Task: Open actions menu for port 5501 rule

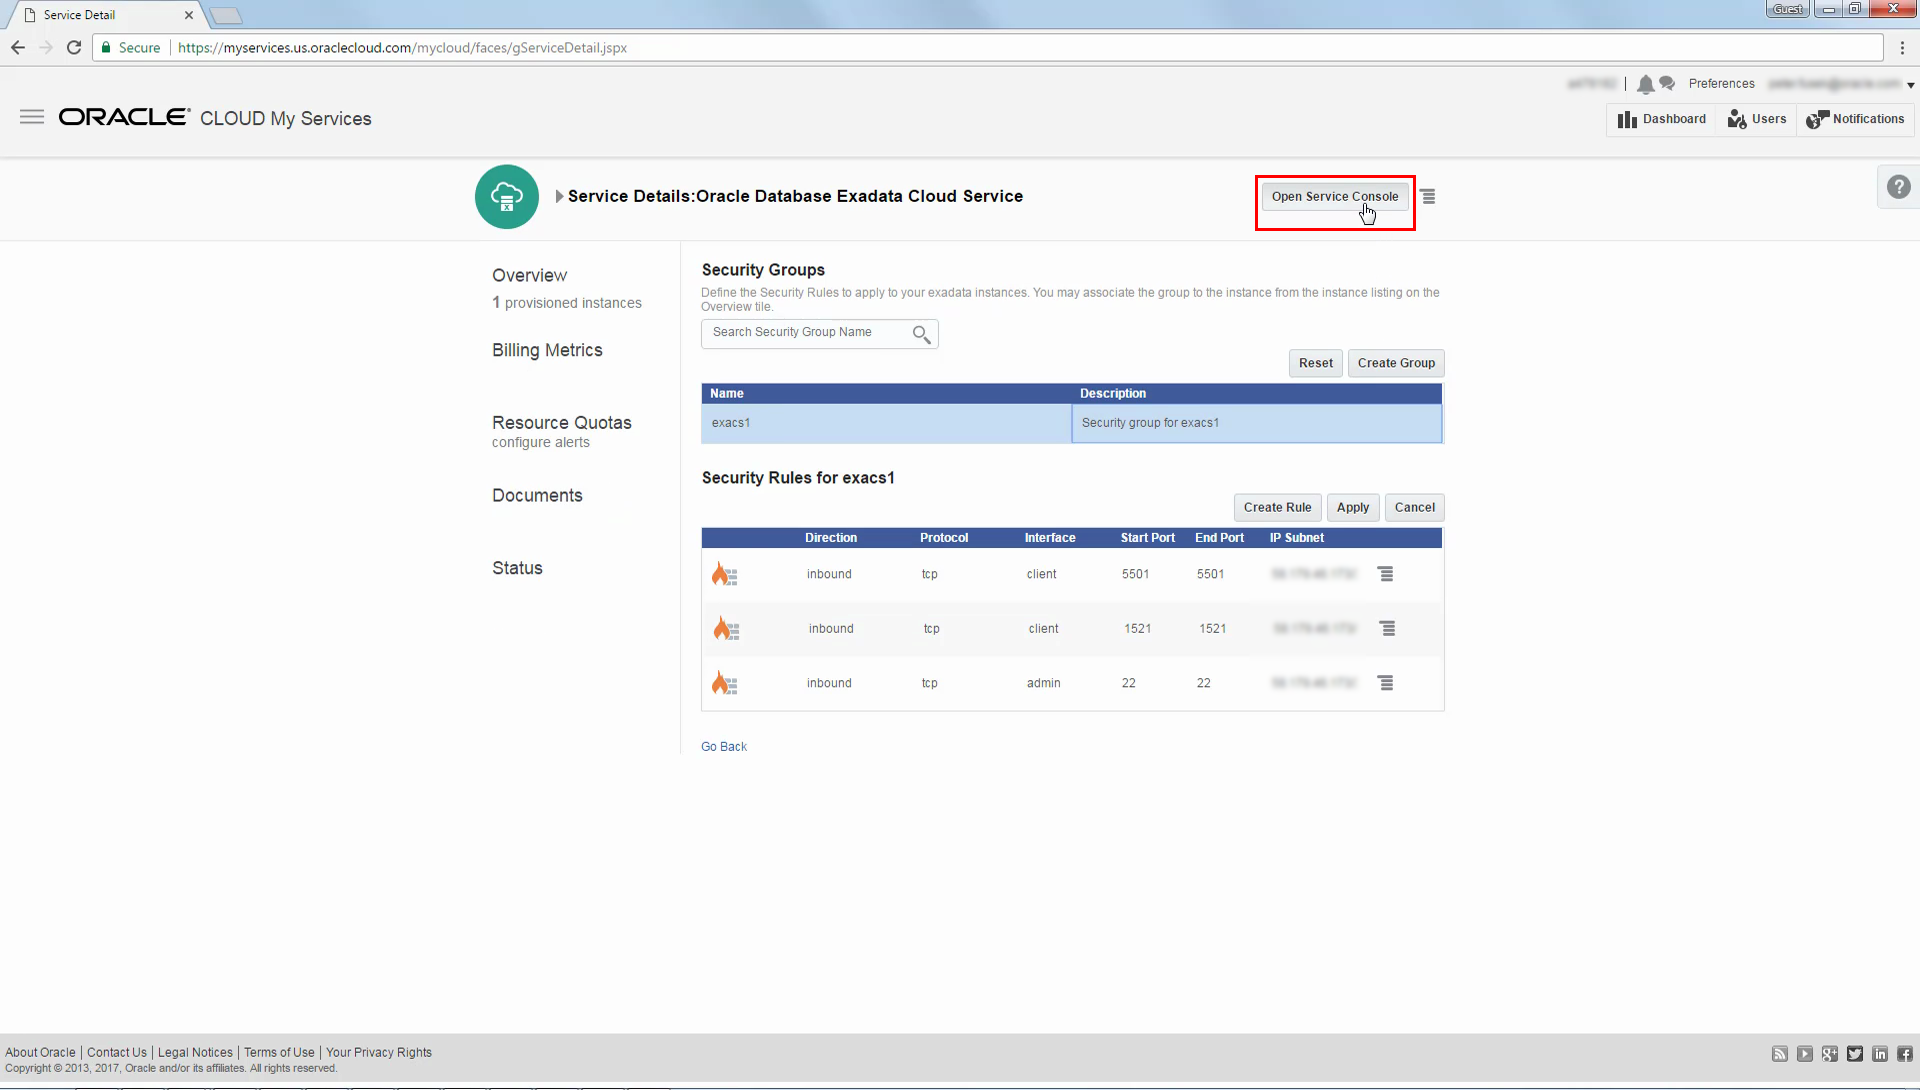Action: pos(1385,574)
